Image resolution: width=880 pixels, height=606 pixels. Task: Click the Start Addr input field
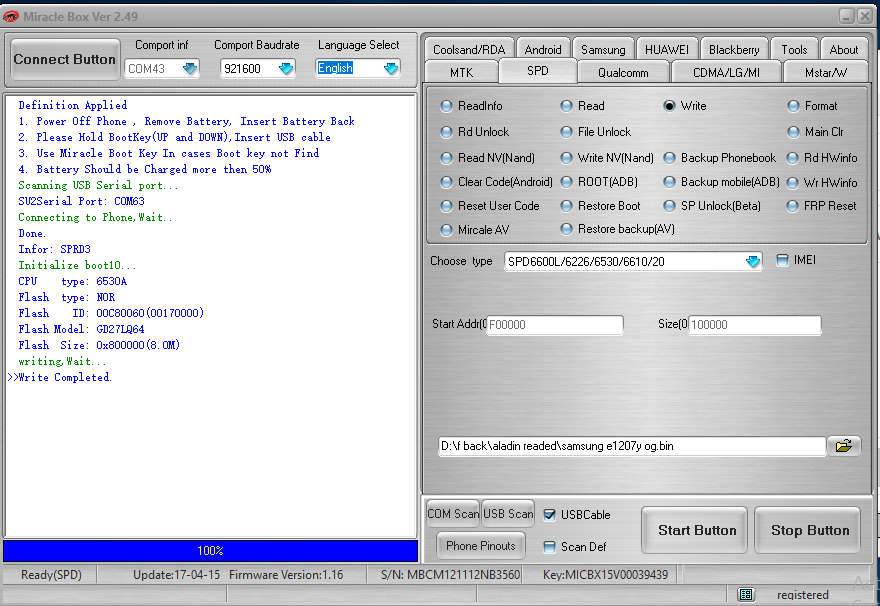[554, 325]
